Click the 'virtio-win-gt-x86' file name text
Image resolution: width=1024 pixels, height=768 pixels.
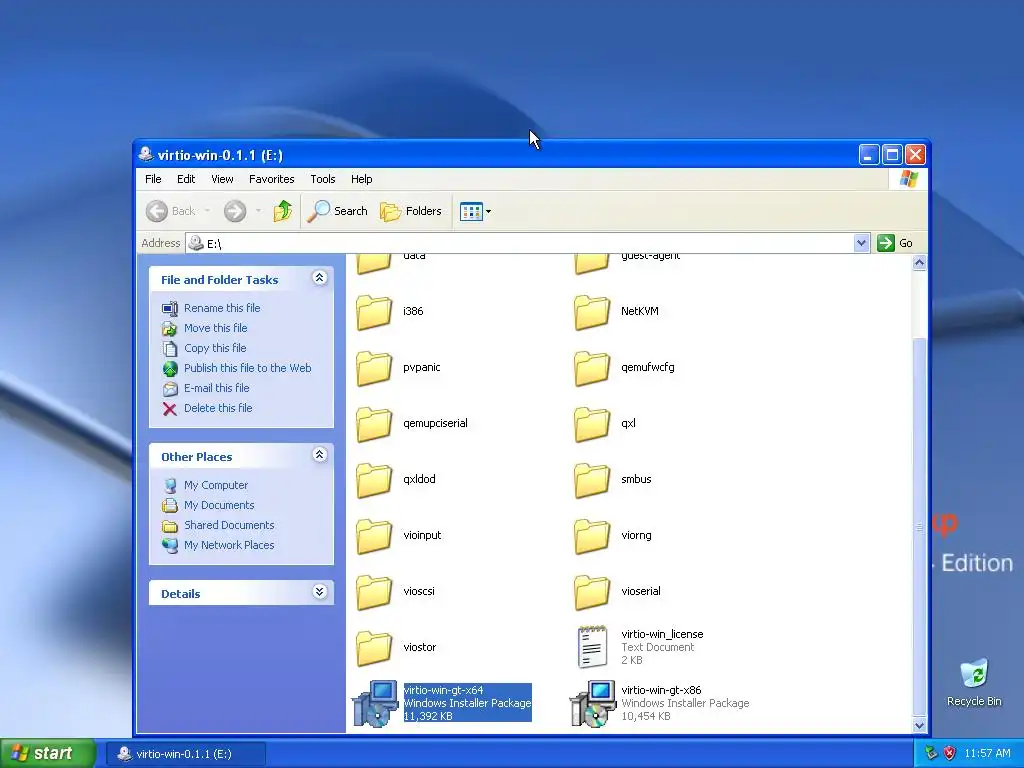(x=661, y=690)
